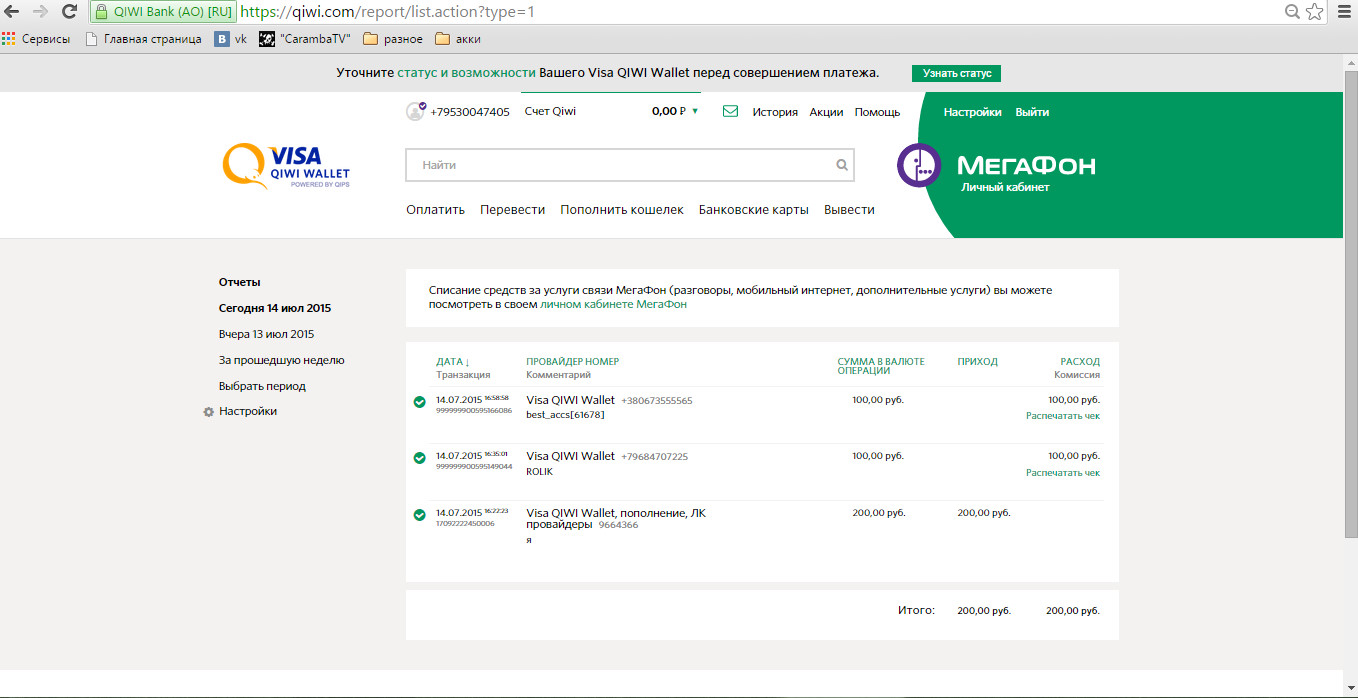Viewport: 1358px width, 698px height.
Task: Click the Найти search input field
Action: [620, 165]
